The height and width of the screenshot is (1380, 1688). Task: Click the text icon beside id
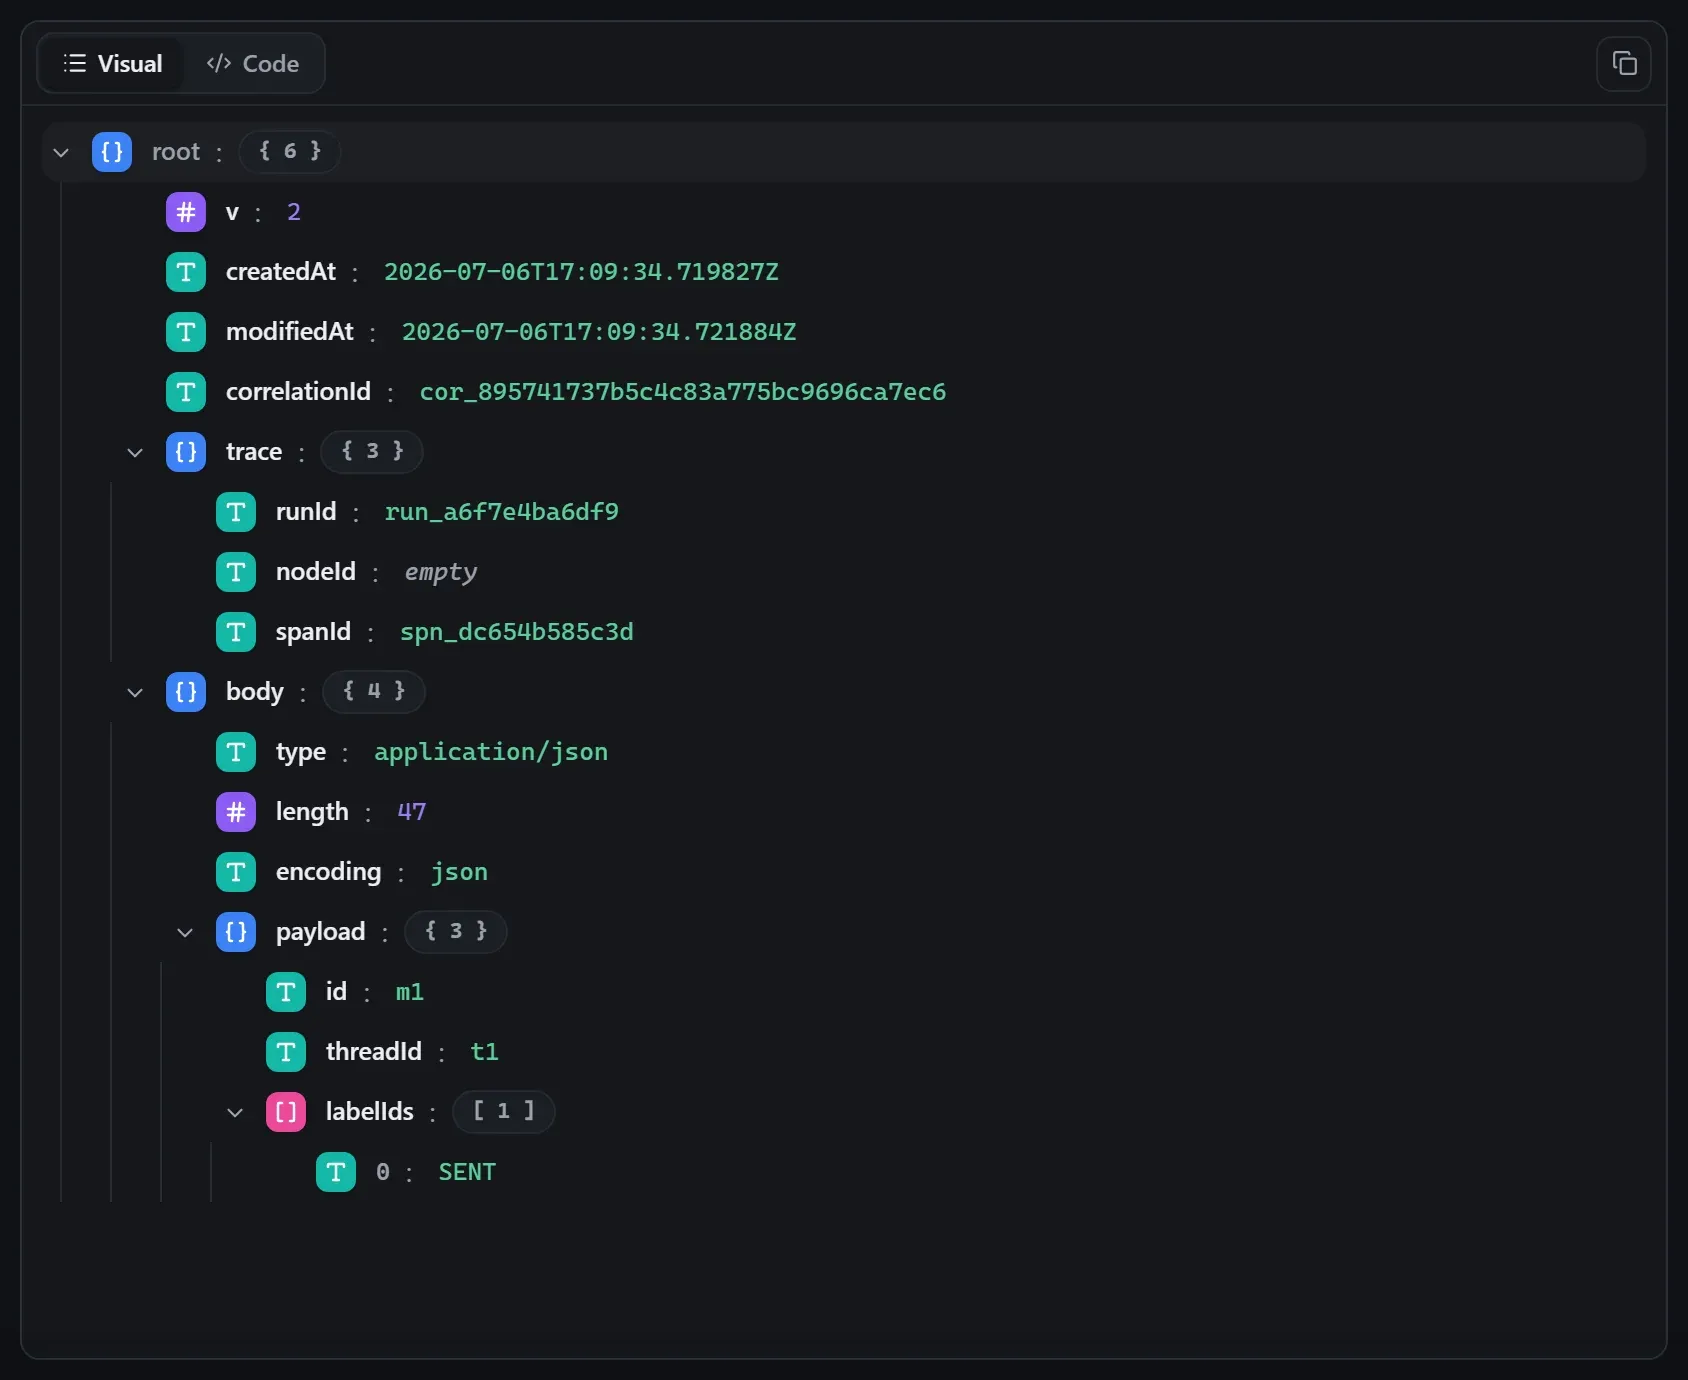tap(286, 992)
